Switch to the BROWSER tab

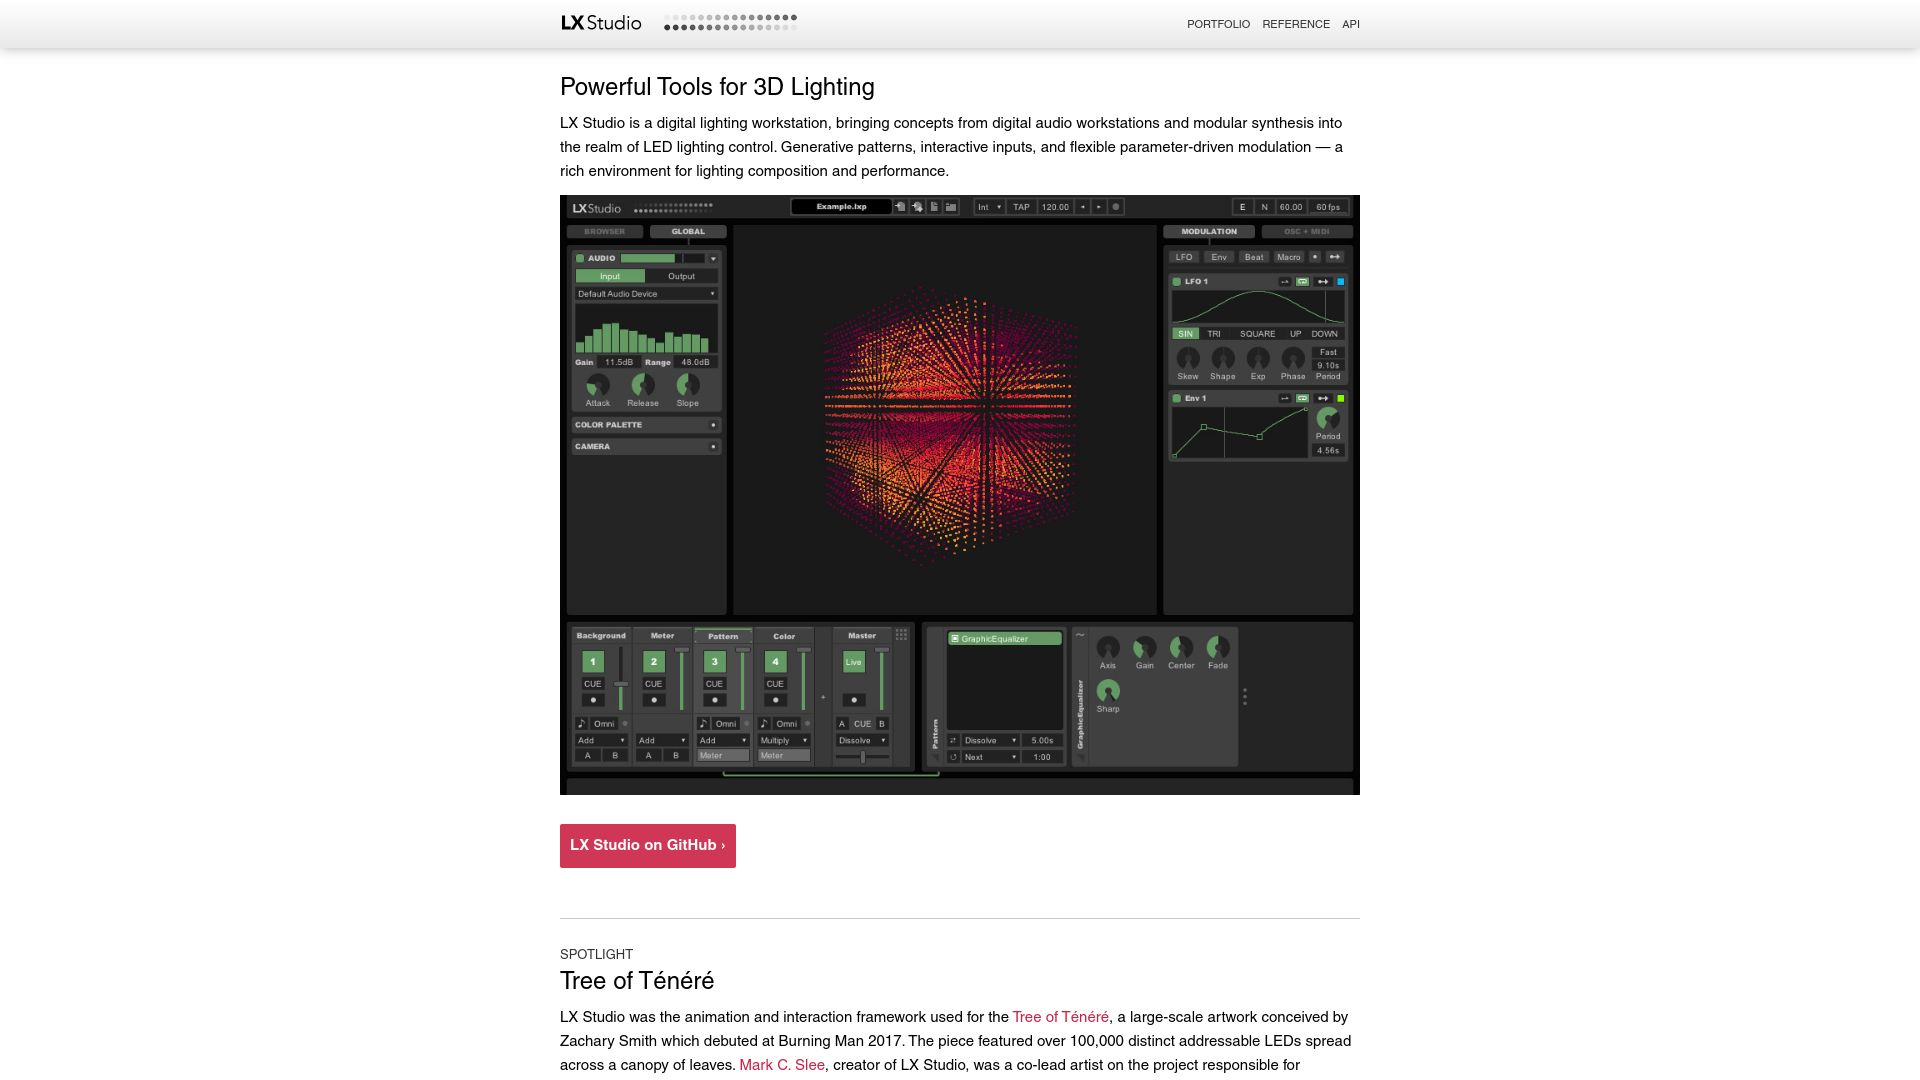point(605,231)
